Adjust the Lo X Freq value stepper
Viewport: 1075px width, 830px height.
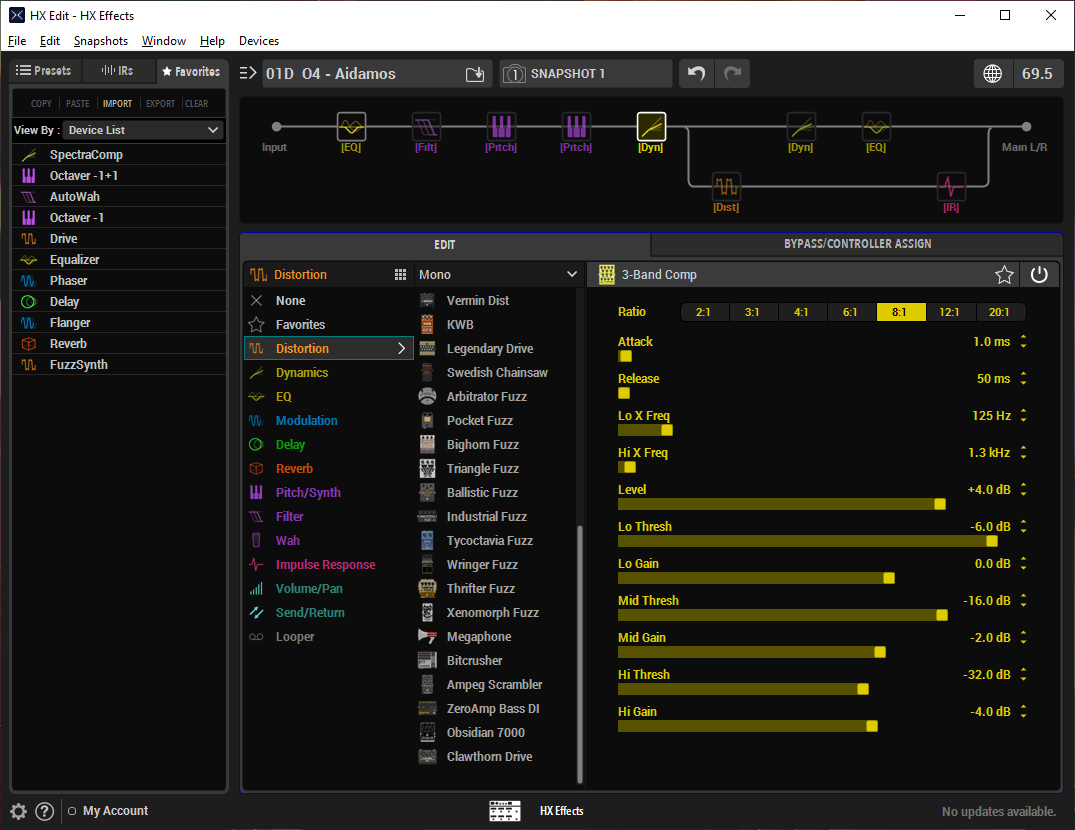1024,415
